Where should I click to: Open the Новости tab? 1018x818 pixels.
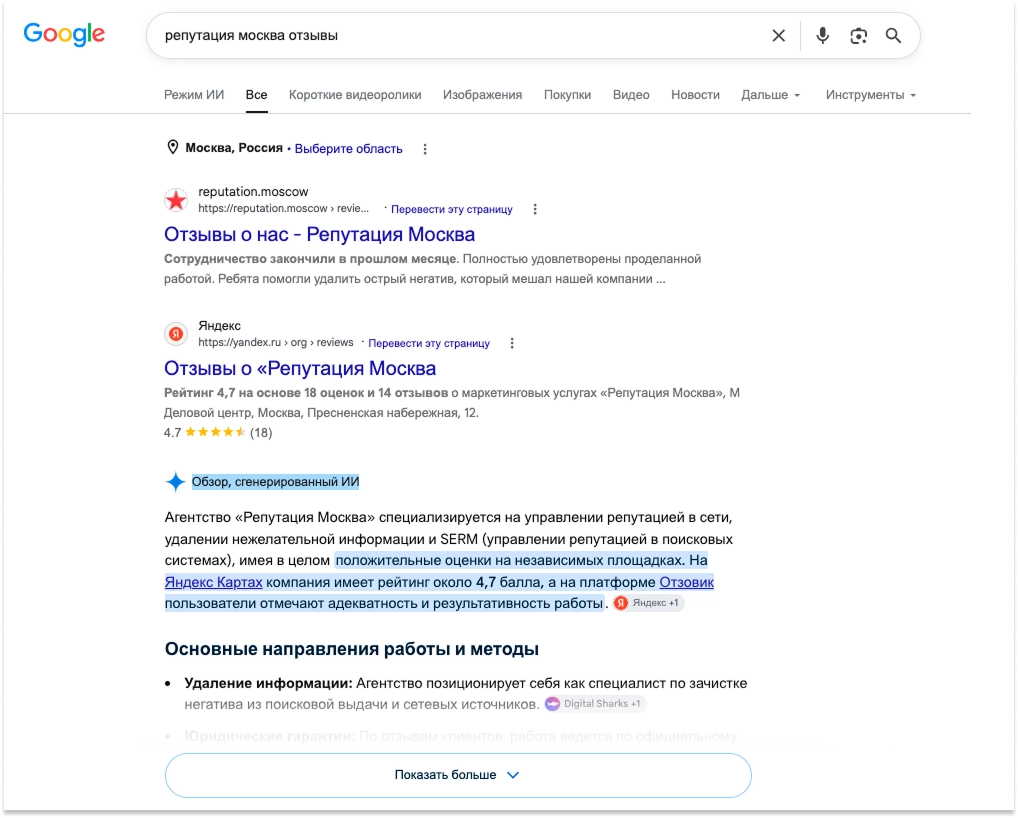point(695,95)
